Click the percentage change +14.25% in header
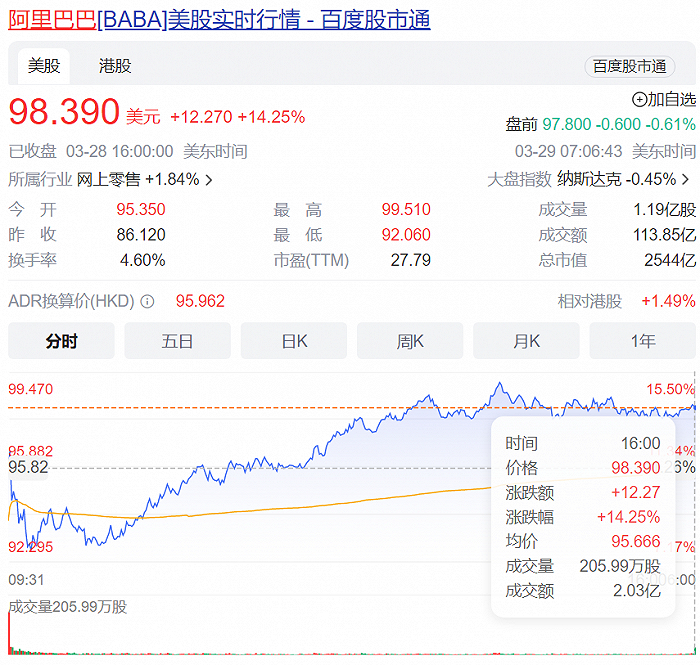This screenshot has width=700, height=665. coord(271,117)
